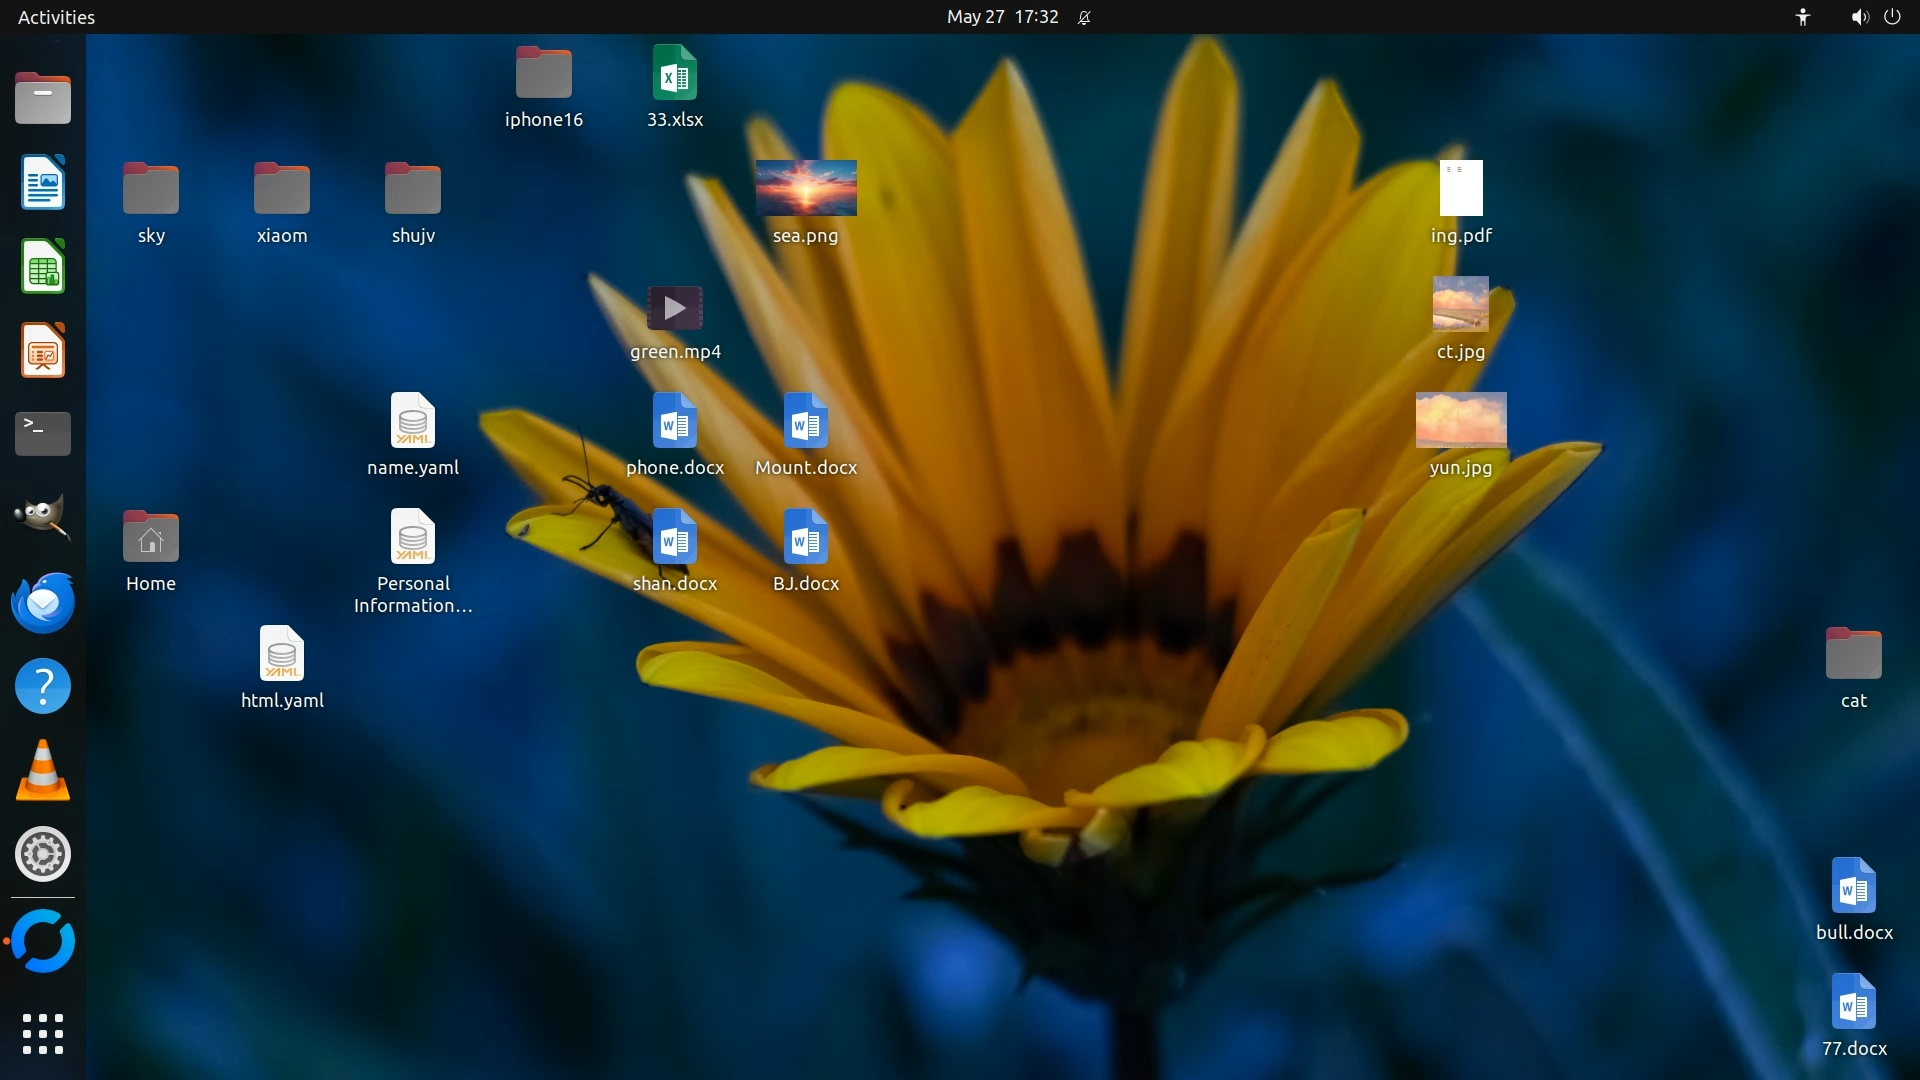
Task: Open the volume control in top bar
Action: [1859, 17]
